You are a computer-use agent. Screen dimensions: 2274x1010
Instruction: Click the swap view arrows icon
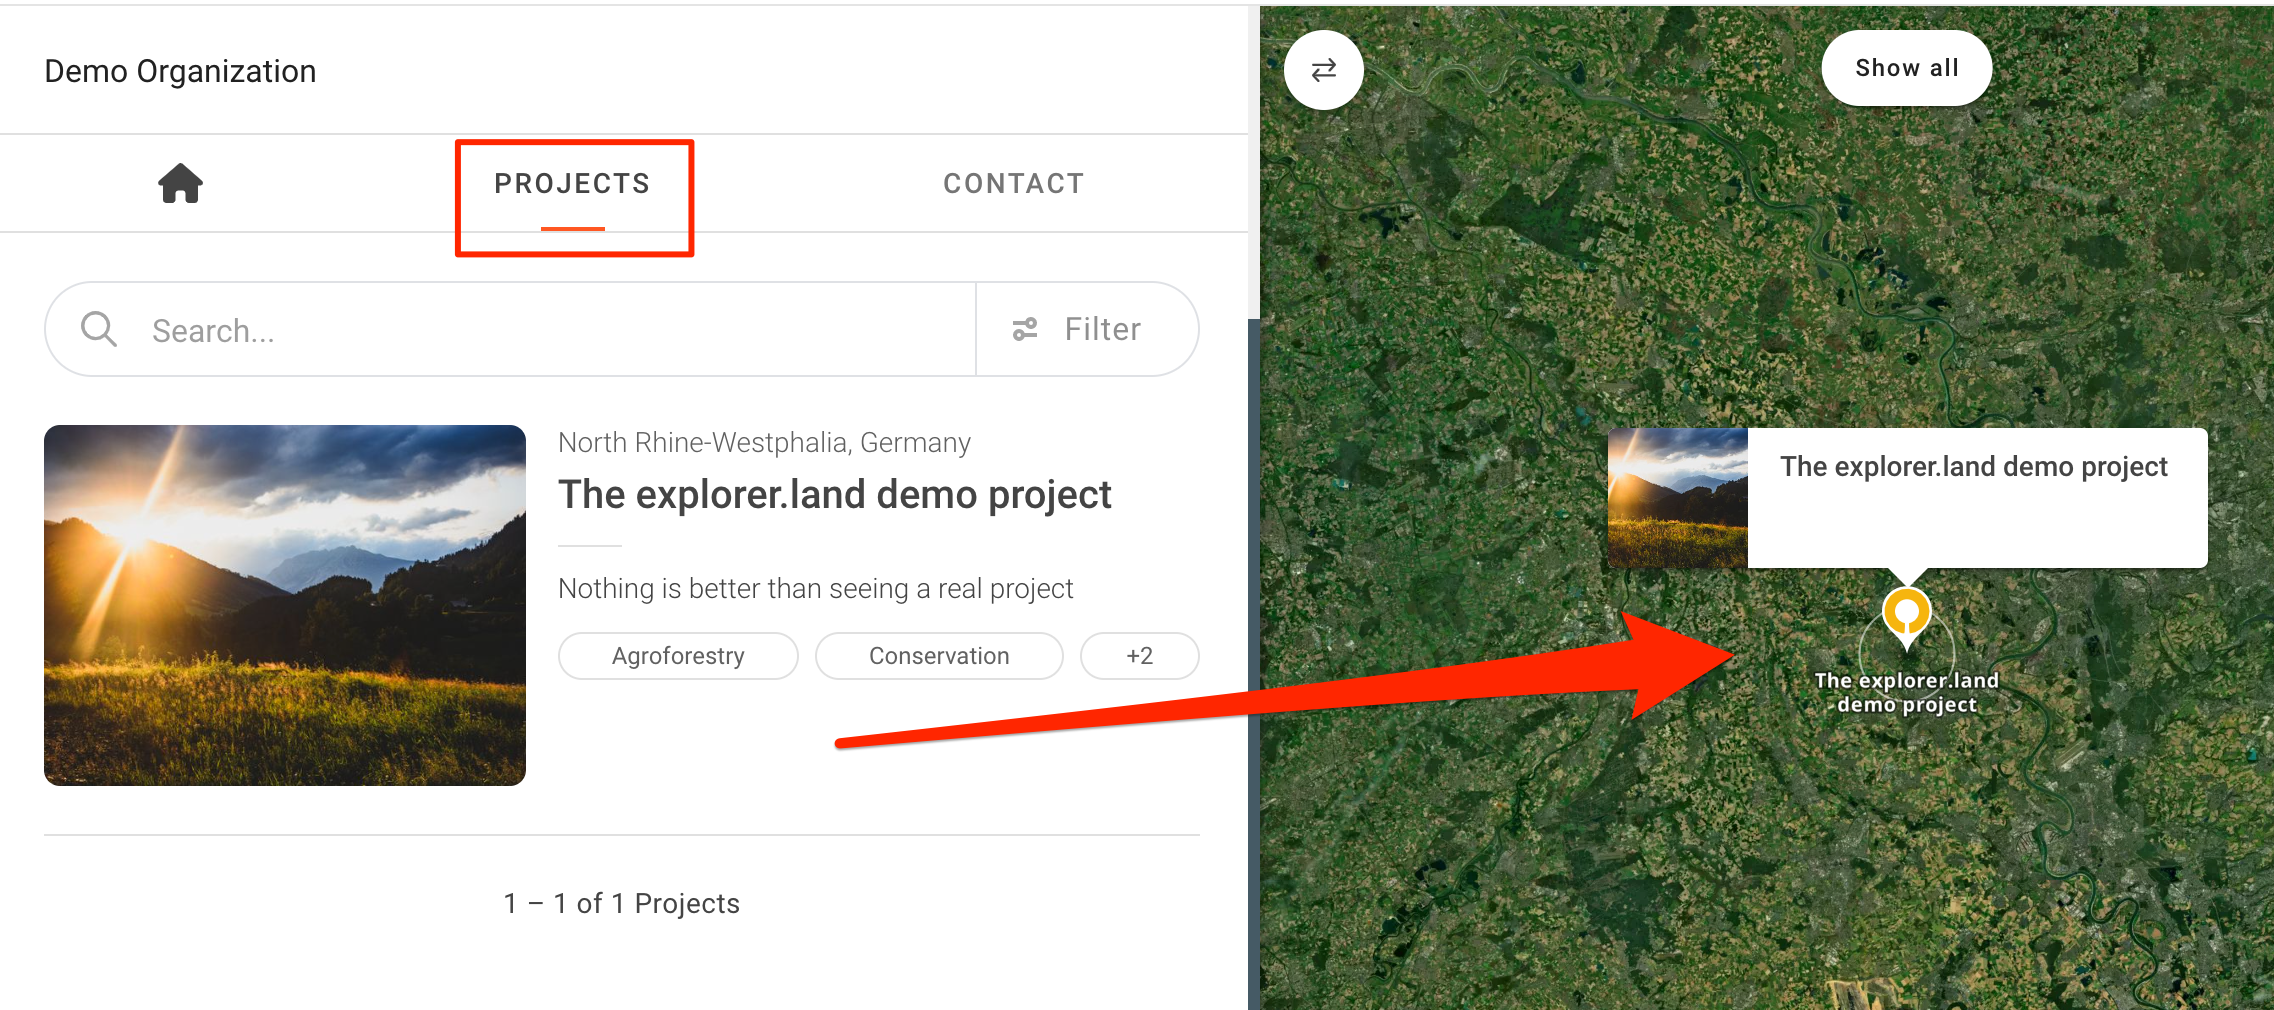coord(1323,70)
